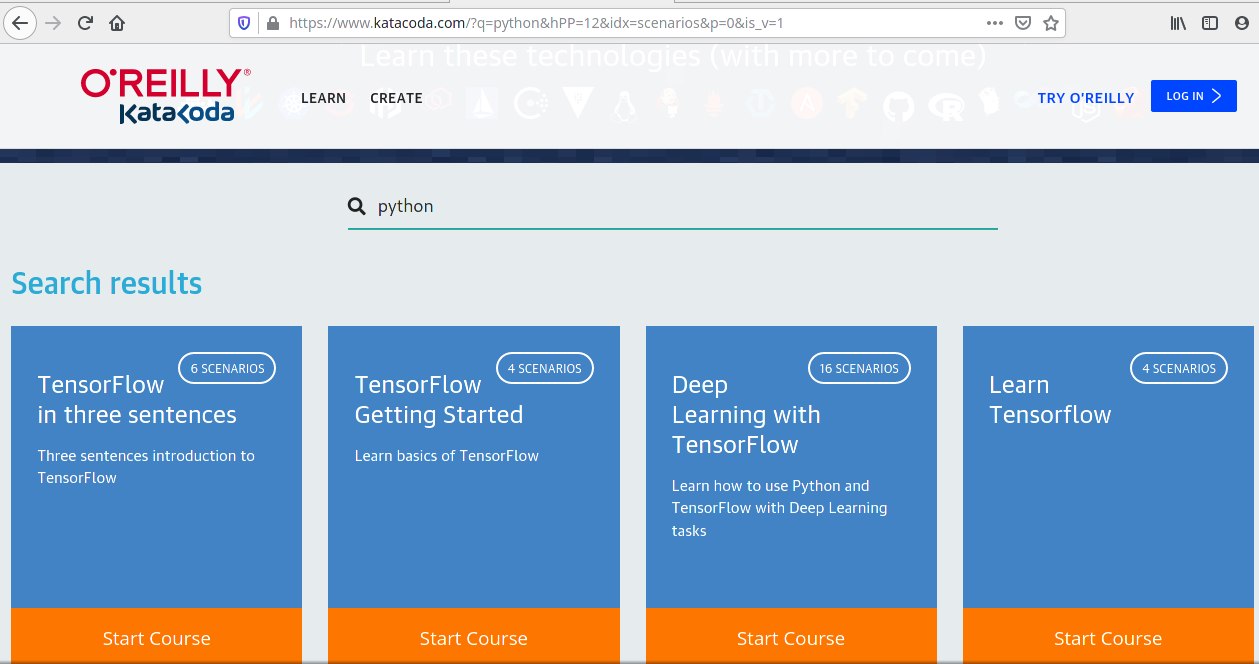Image resolution: width=1259 pixels, height=664 pixels.
Task: Open the tracking protection shield icon
Action: point(245,22)
